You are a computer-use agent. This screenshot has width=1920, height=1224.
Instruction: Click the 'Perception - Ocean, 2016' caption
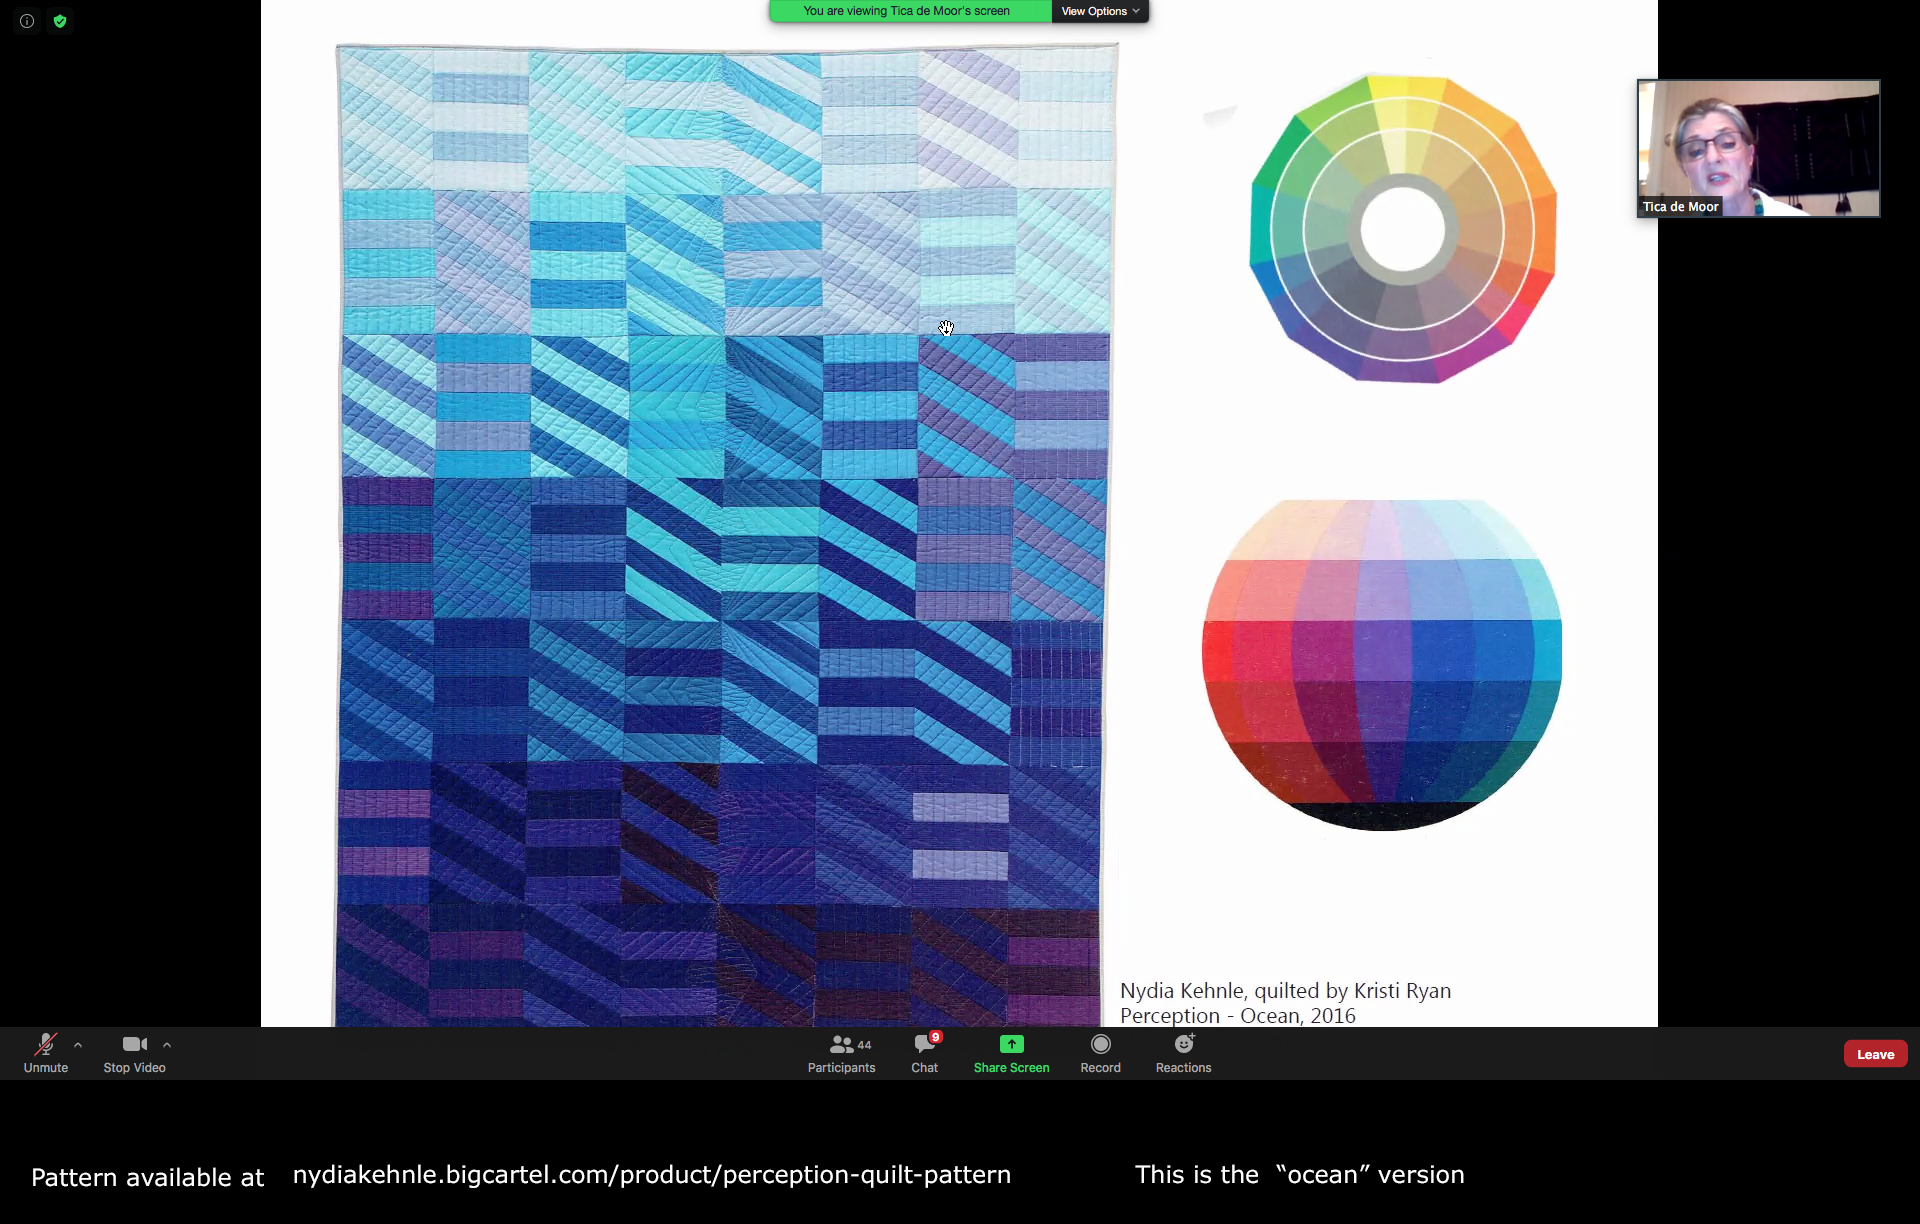coord(1238,1015)
